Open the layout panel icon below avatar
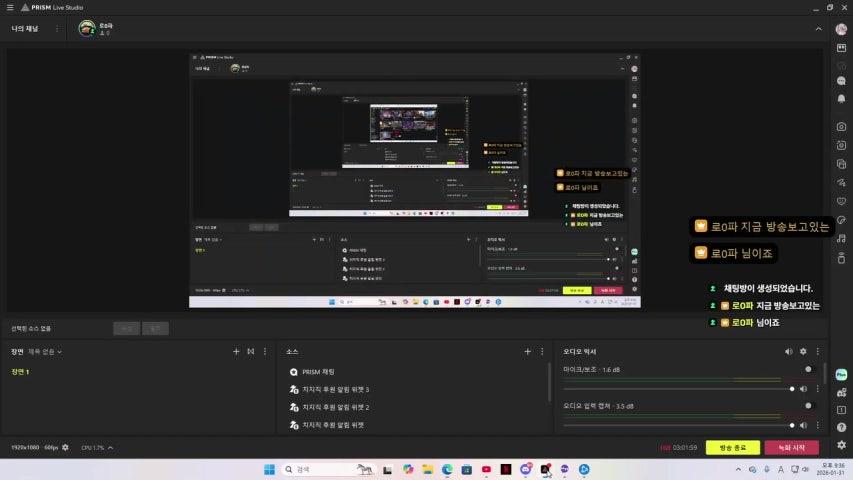 point(841,48)
